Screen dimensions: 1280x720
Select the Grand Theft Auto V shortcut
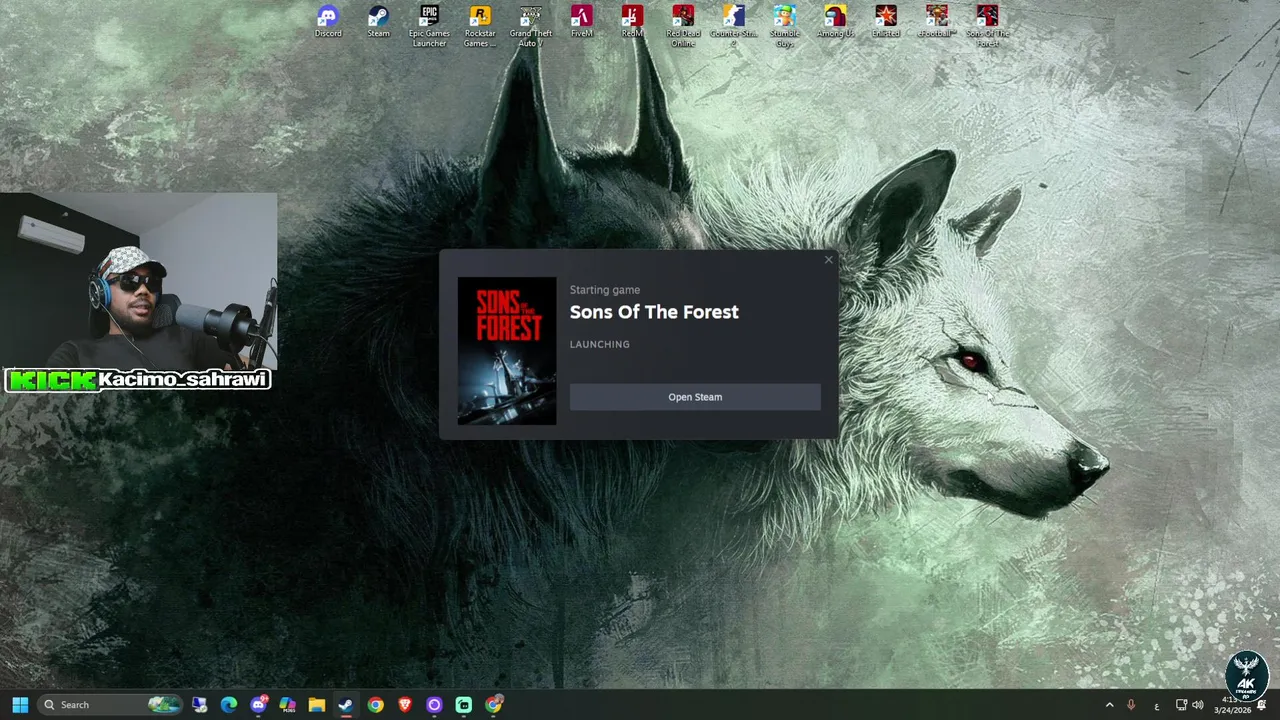[530, 26]
